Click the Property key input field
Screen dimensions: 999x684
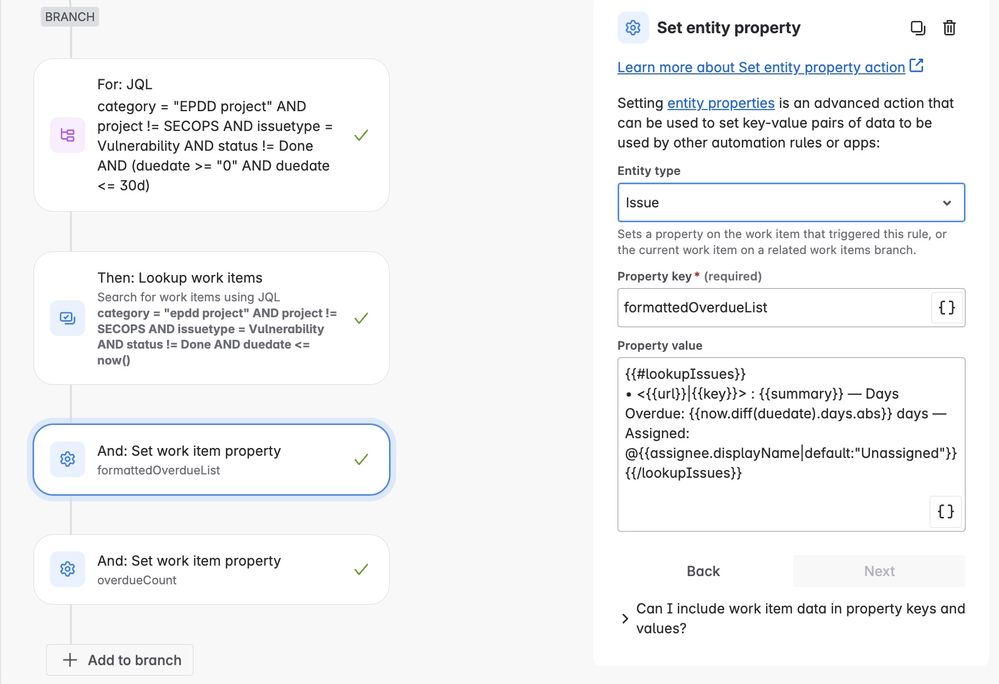[774, 308]
